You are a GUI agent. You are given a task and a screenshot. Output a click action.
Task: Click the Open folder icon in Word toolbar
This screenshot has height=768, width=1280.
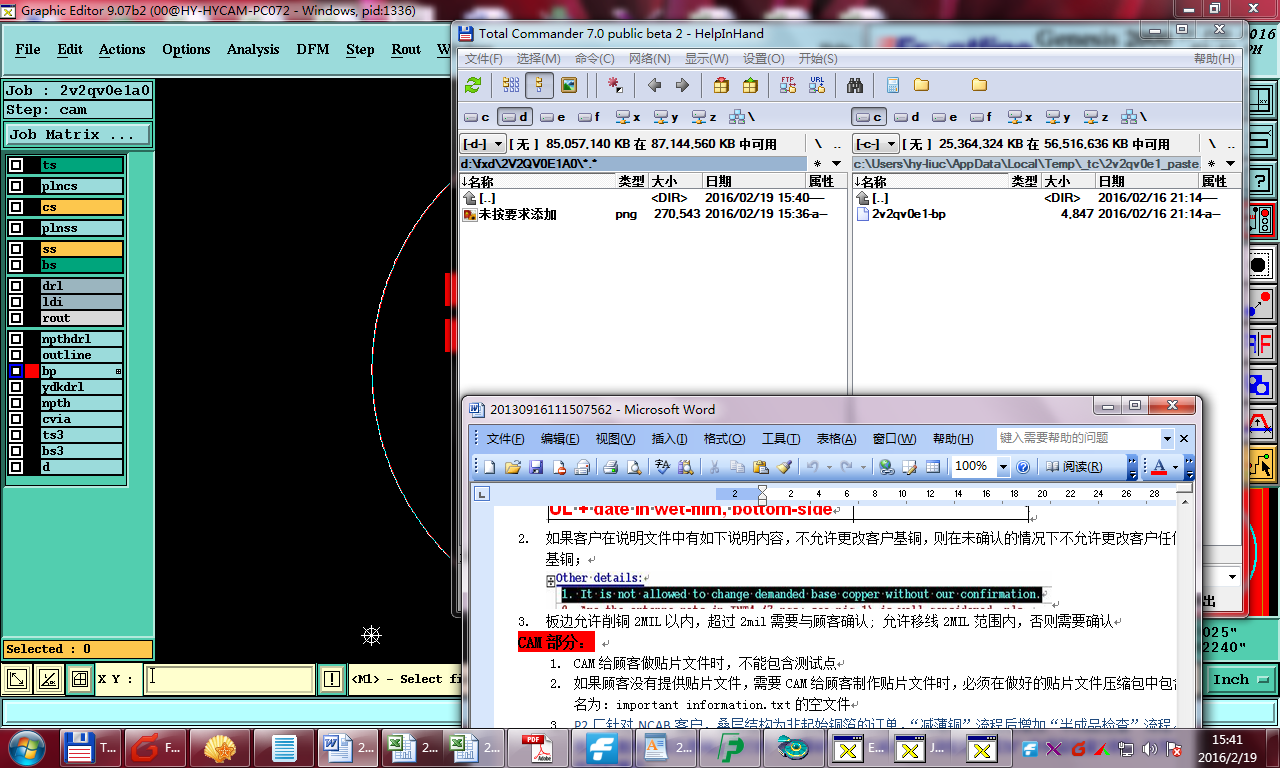[x=513, y=467]
